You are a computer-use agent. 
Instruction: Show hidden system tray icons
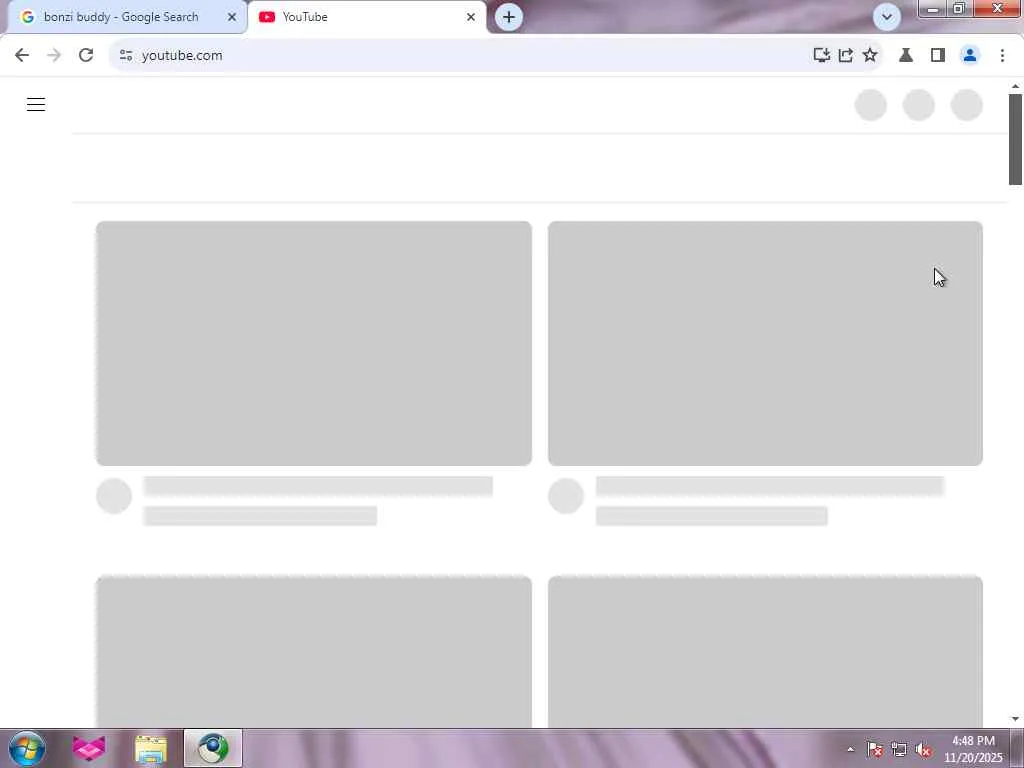(x=850, y=749)
